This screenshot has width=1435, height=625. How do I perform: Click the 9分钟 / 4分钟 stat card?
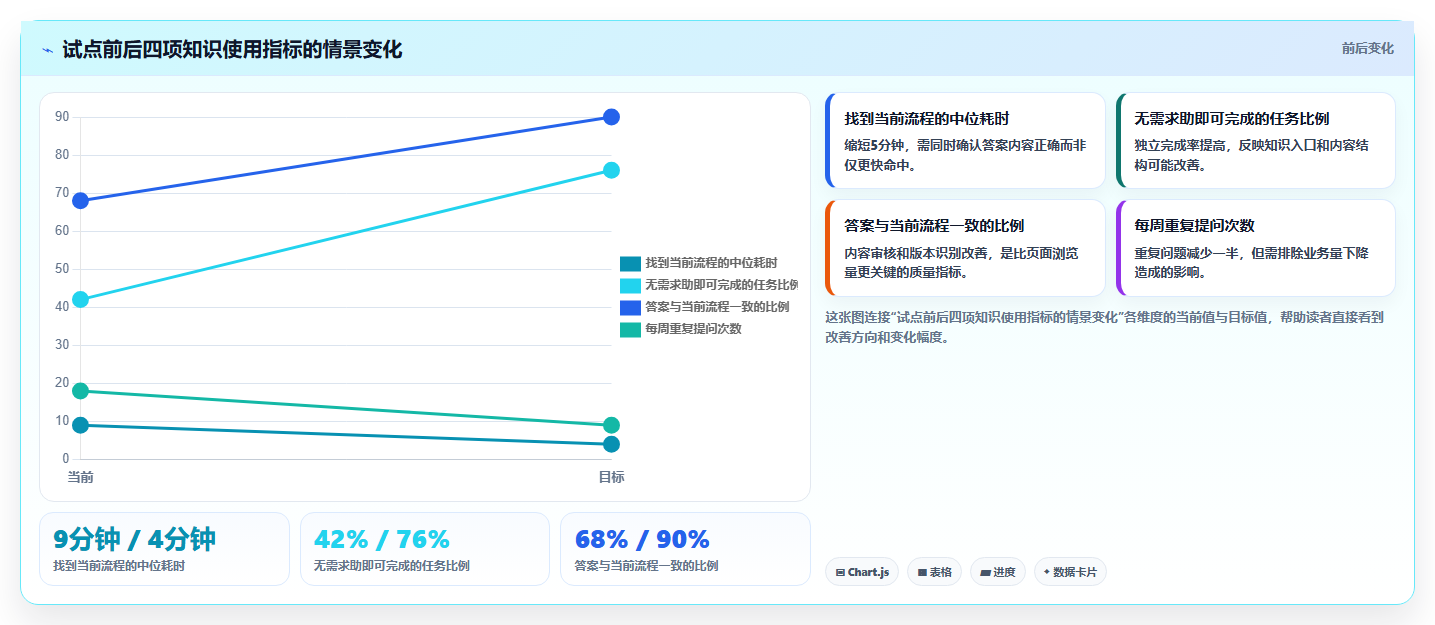click(164, 549)
